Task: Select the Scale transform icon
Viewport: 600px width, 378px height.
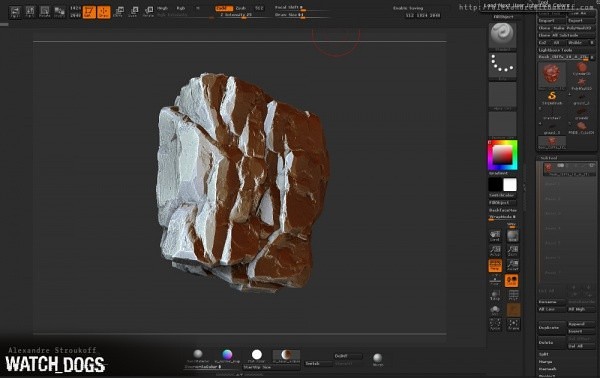Action: [x=133, y=12]
